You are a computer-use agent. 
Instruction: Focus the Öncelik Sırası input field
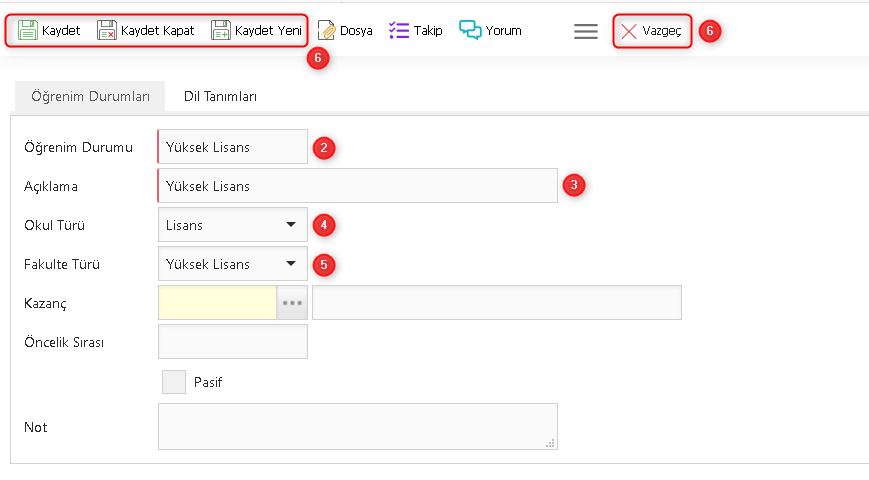(x=233, y=342)
